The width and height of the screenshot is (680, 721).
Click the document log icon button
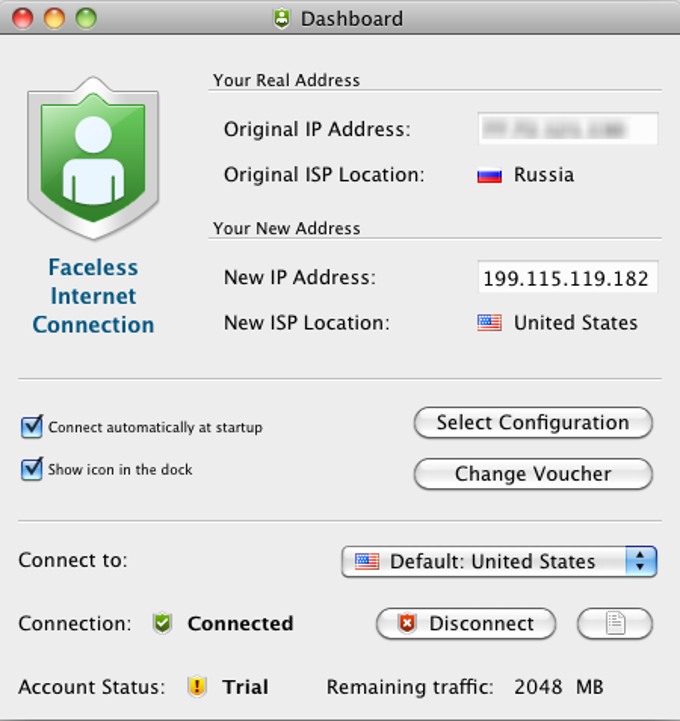click(x=615, y=624)
